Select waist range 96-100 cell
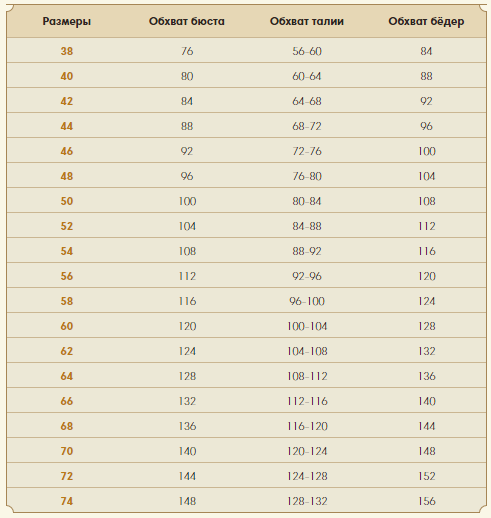Image resolution: width=491 pixels, height=518 pixels. coord(307,301)
